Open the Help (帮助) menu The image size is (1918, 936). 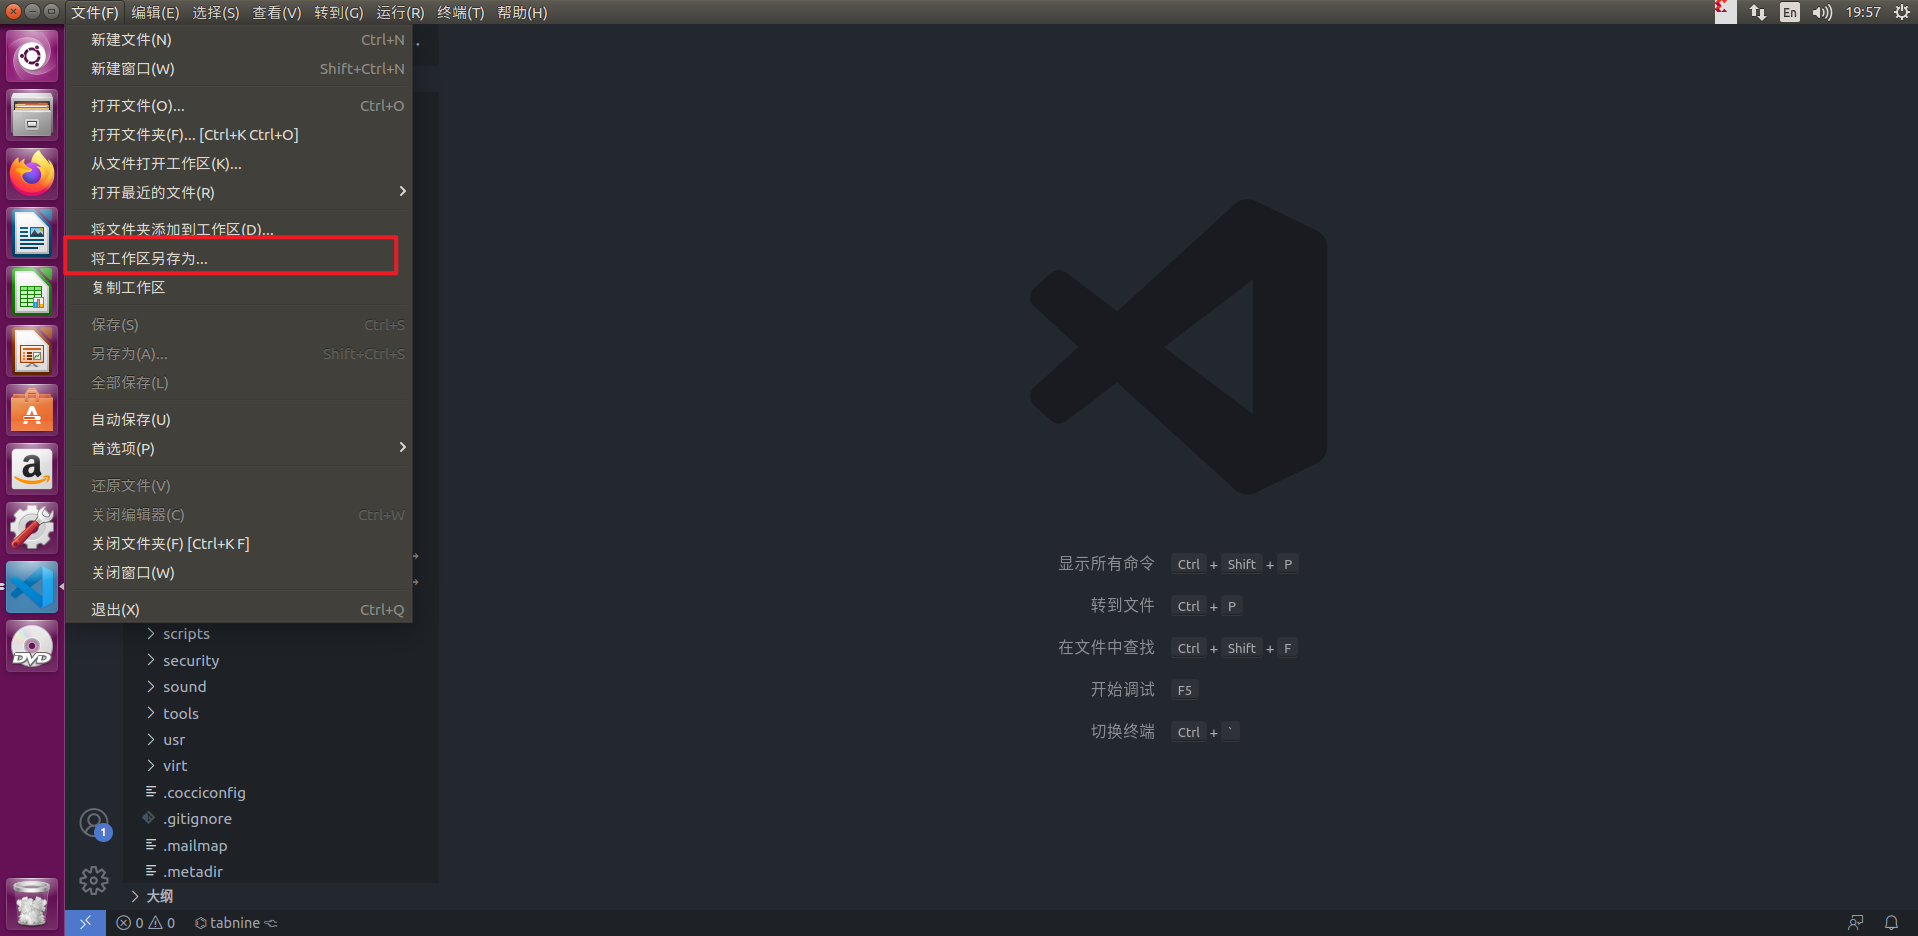pos(522,12)
